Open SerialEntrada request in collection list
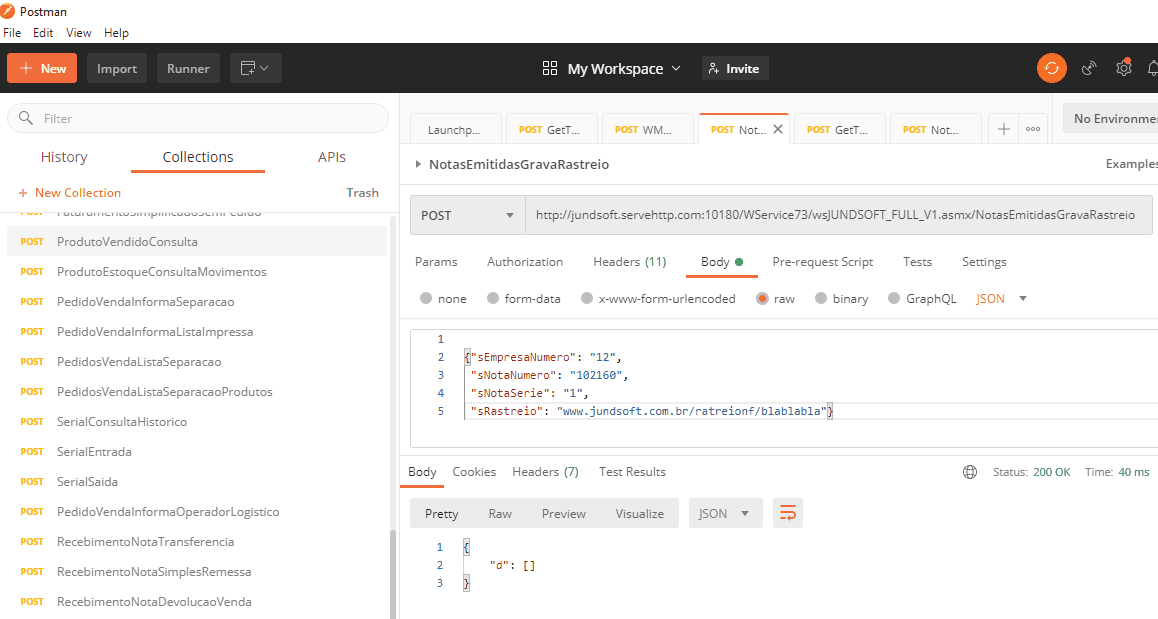Image resolution: width=1158 pixels, height=619 pixels. [94, 451]
